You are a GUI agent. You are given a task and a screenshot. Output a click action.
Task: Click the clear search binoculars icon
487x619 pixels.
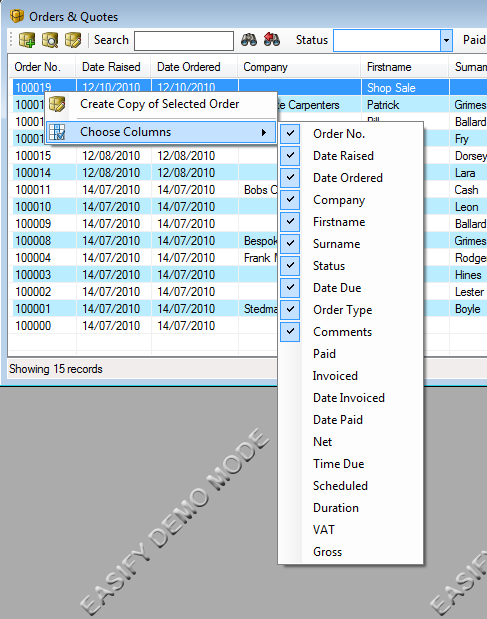pos(272,39)
